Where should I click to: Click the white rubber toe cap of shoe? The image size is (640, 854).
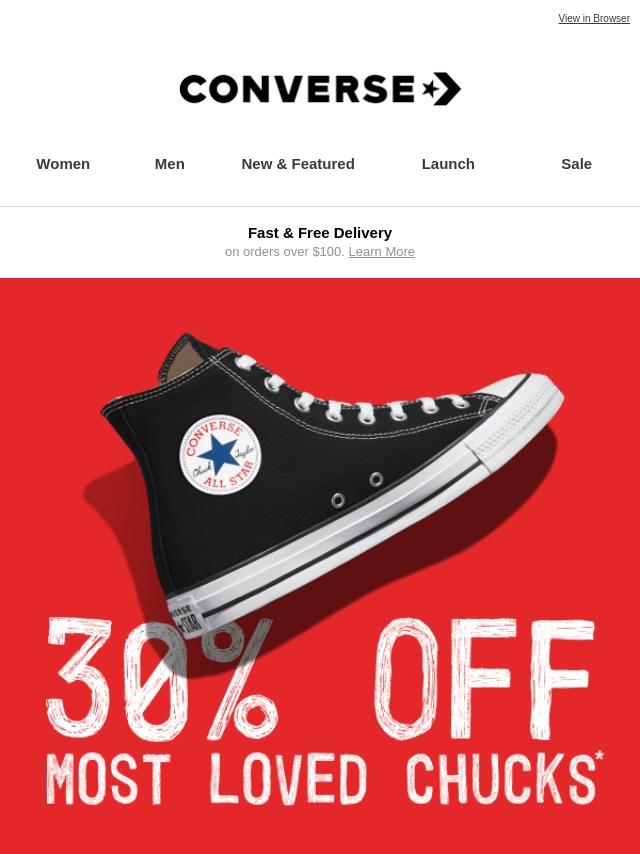coord(515,419)
